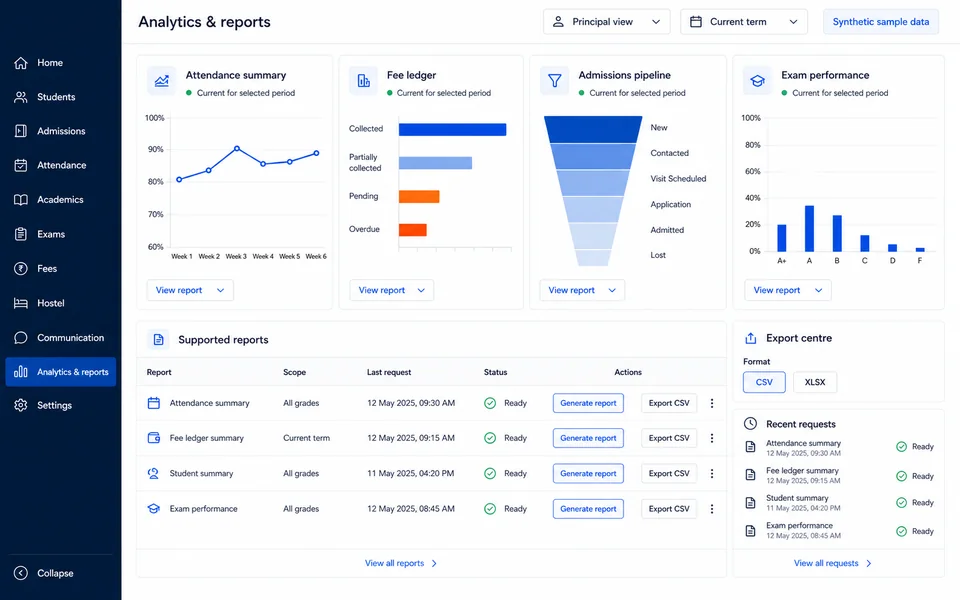This screenshot has width=960, height=600.
Task: Click the Supported reports document icon
Action: (159, 340)
